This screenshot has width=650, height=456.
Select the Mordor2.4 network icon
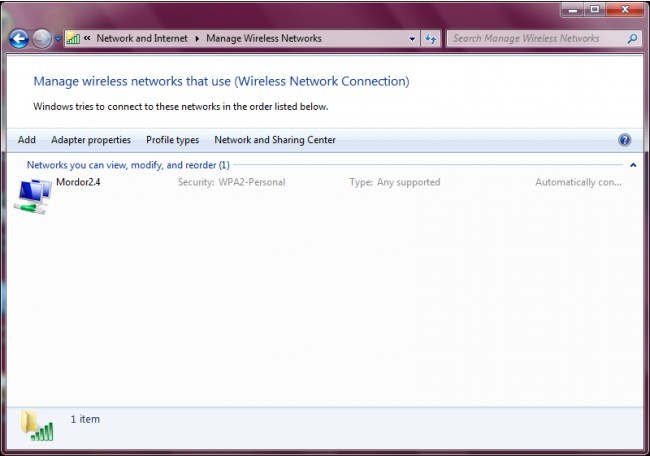33,196
